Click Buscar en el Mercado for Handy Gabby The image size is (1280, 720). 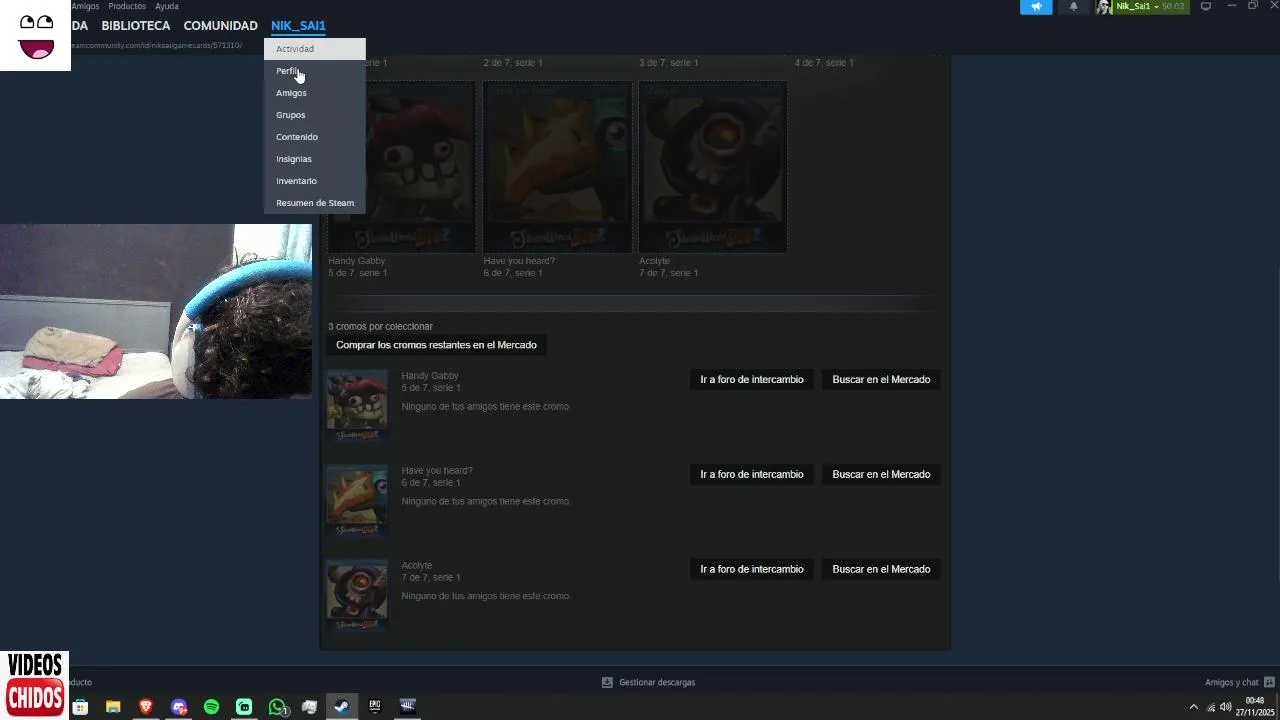pyautogui.click(x=881, y=380)
